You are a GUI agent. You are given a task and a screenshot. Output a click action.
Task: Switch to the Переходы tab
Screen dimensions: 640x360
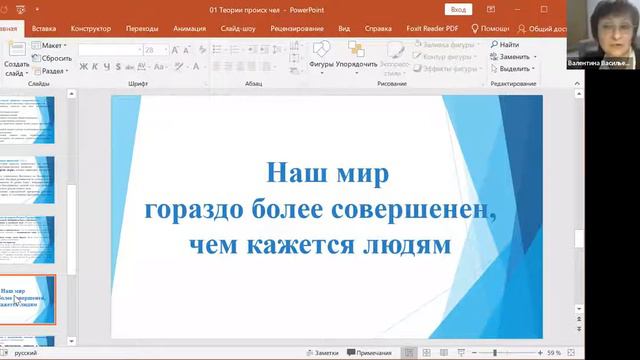(142, 29)
